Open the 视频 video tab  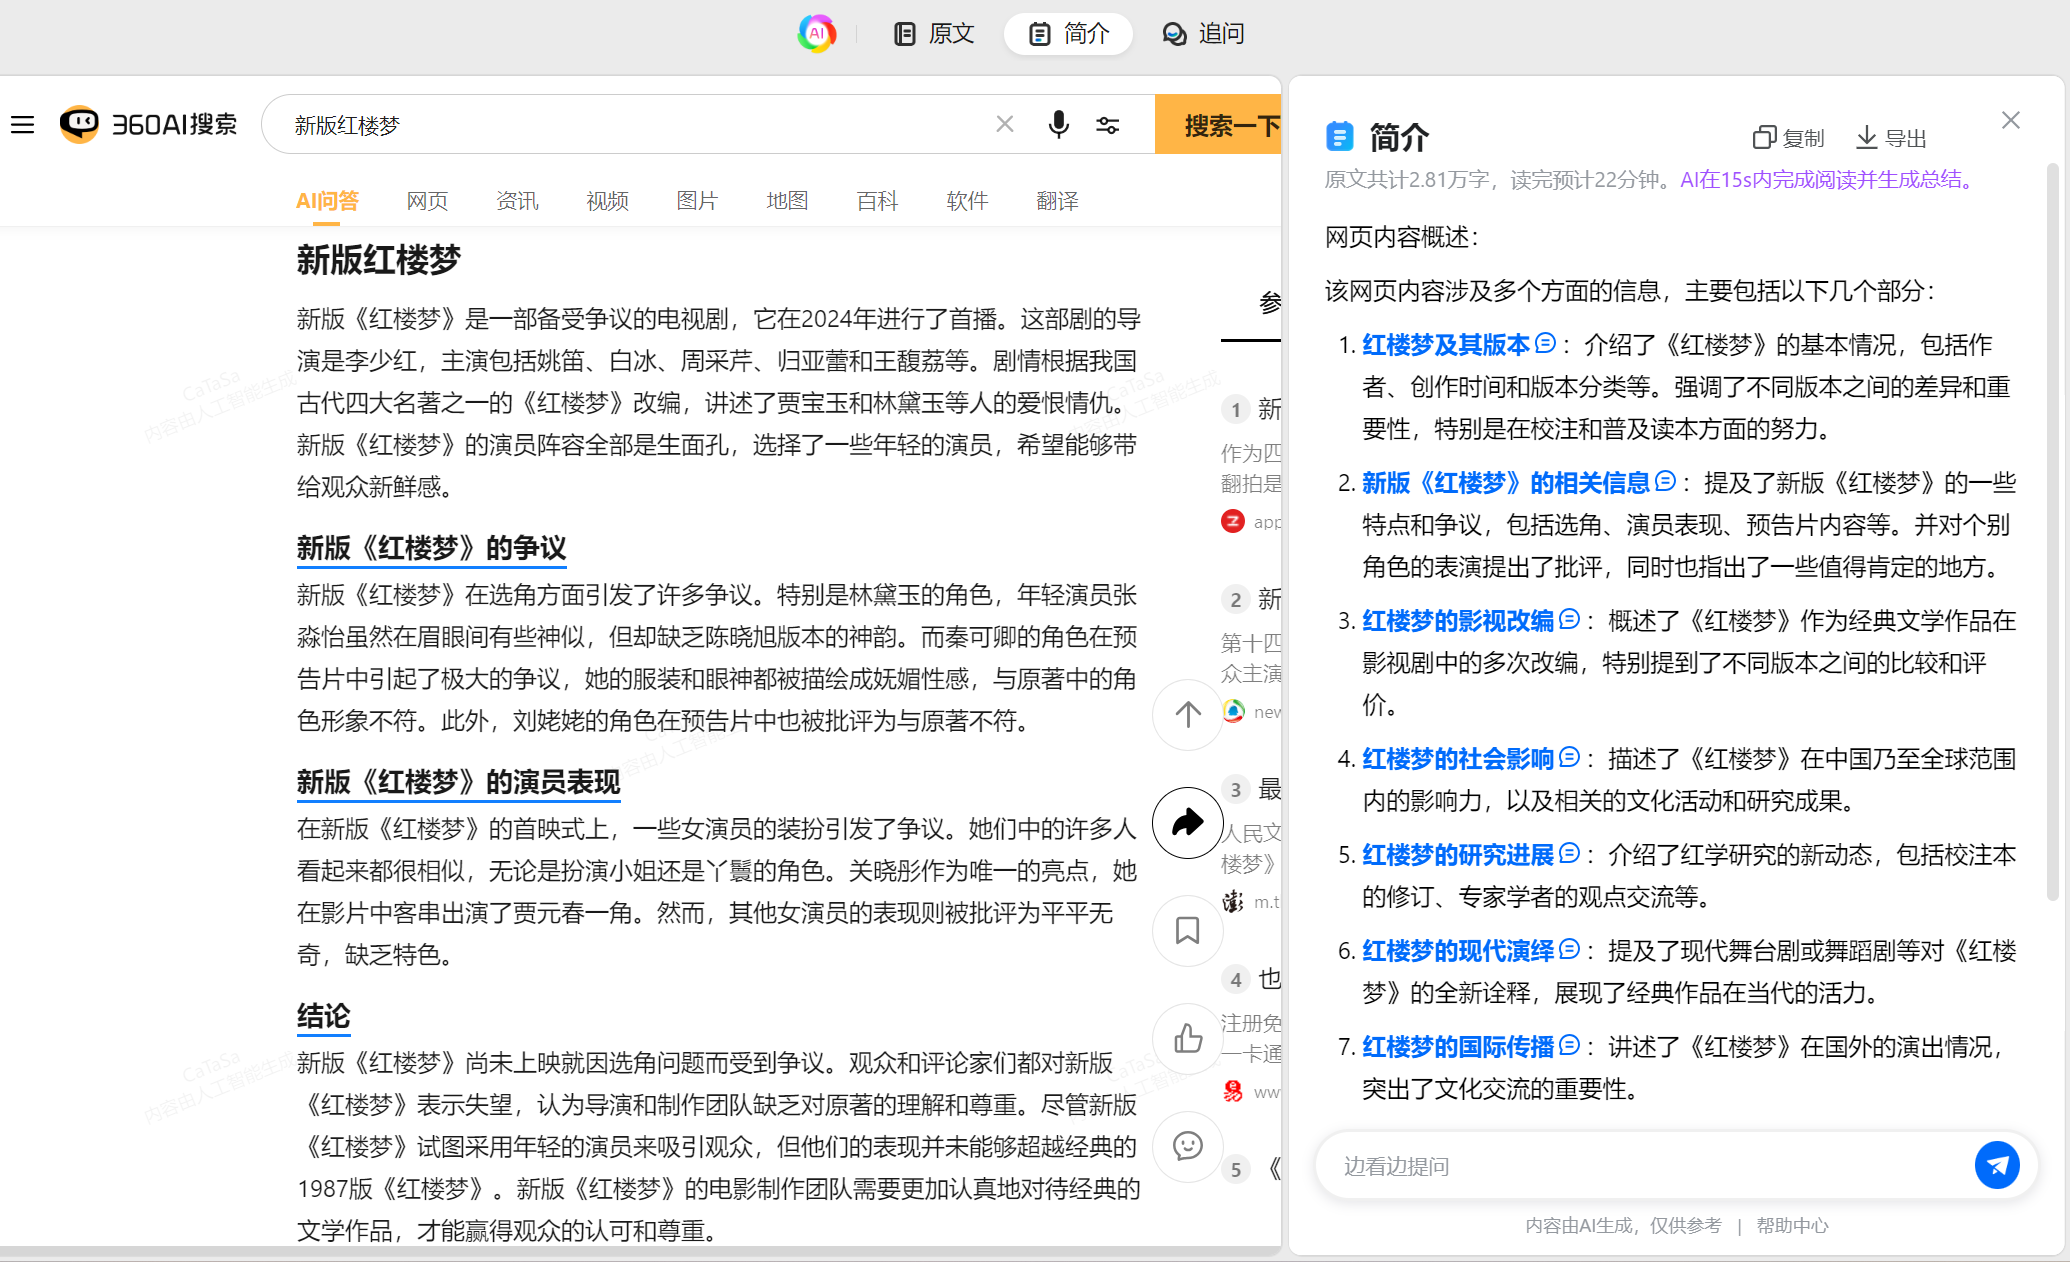[607, 201]
